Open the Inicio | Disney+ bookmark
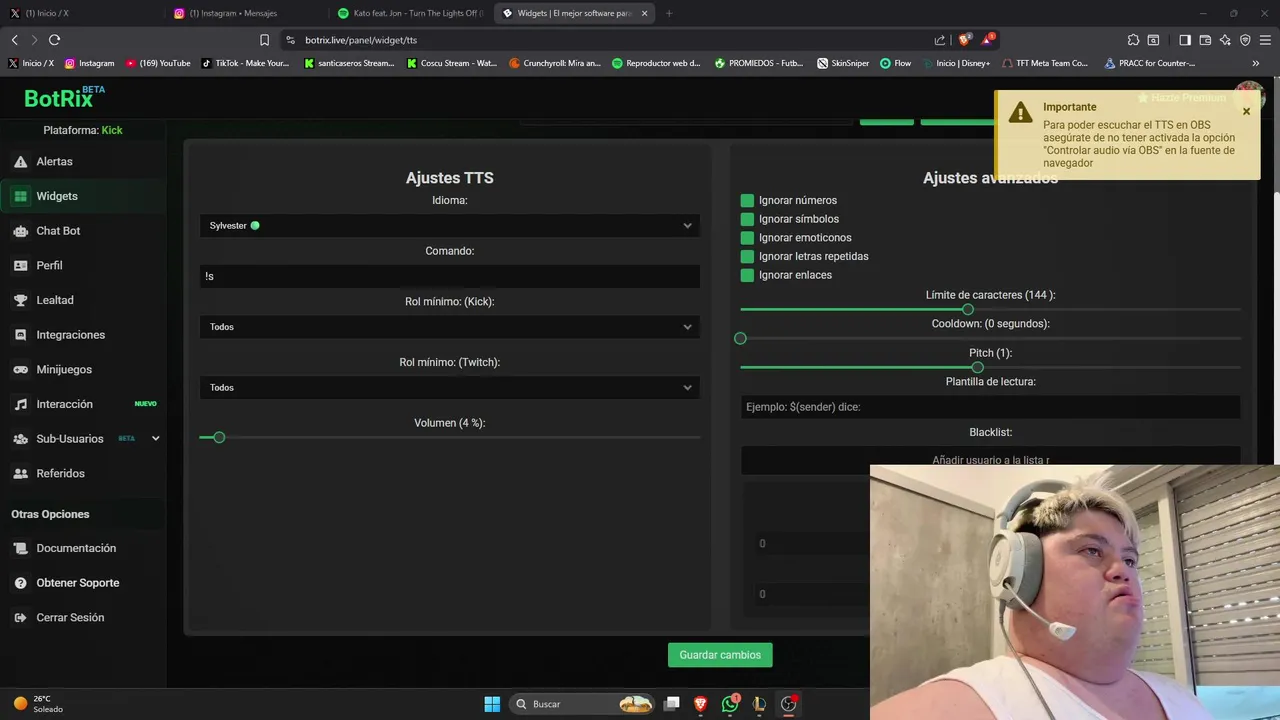 [x=956, y=63]
